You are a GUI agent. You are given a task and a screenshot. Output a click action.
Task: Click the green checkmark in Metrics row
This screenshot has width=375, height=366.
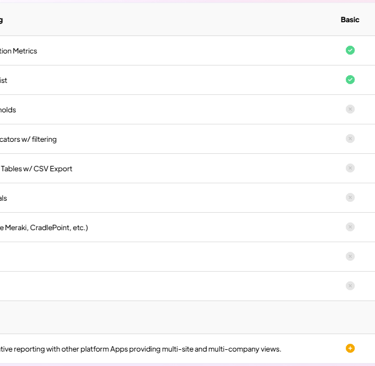(350, 50)
